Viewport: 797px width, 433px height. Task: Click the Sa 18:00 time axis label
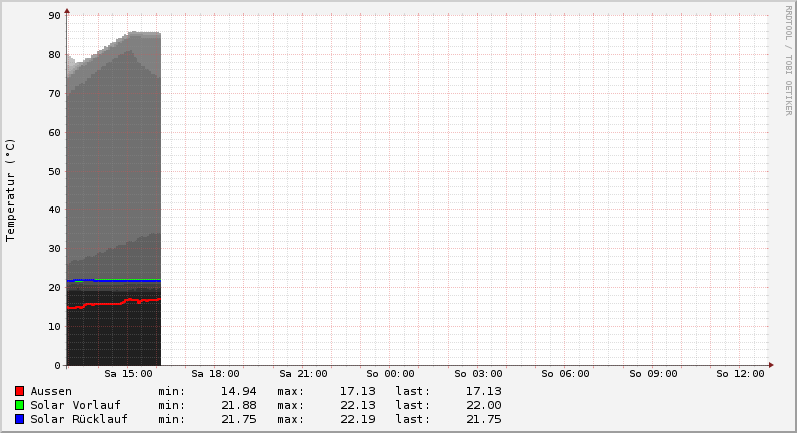[215, 374]
